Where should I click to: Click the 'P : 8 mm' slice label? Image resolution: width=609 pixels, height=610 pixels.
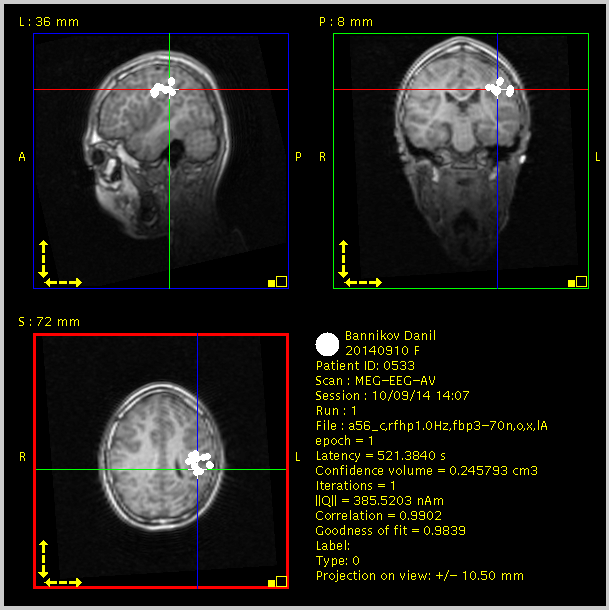point(346,22)
